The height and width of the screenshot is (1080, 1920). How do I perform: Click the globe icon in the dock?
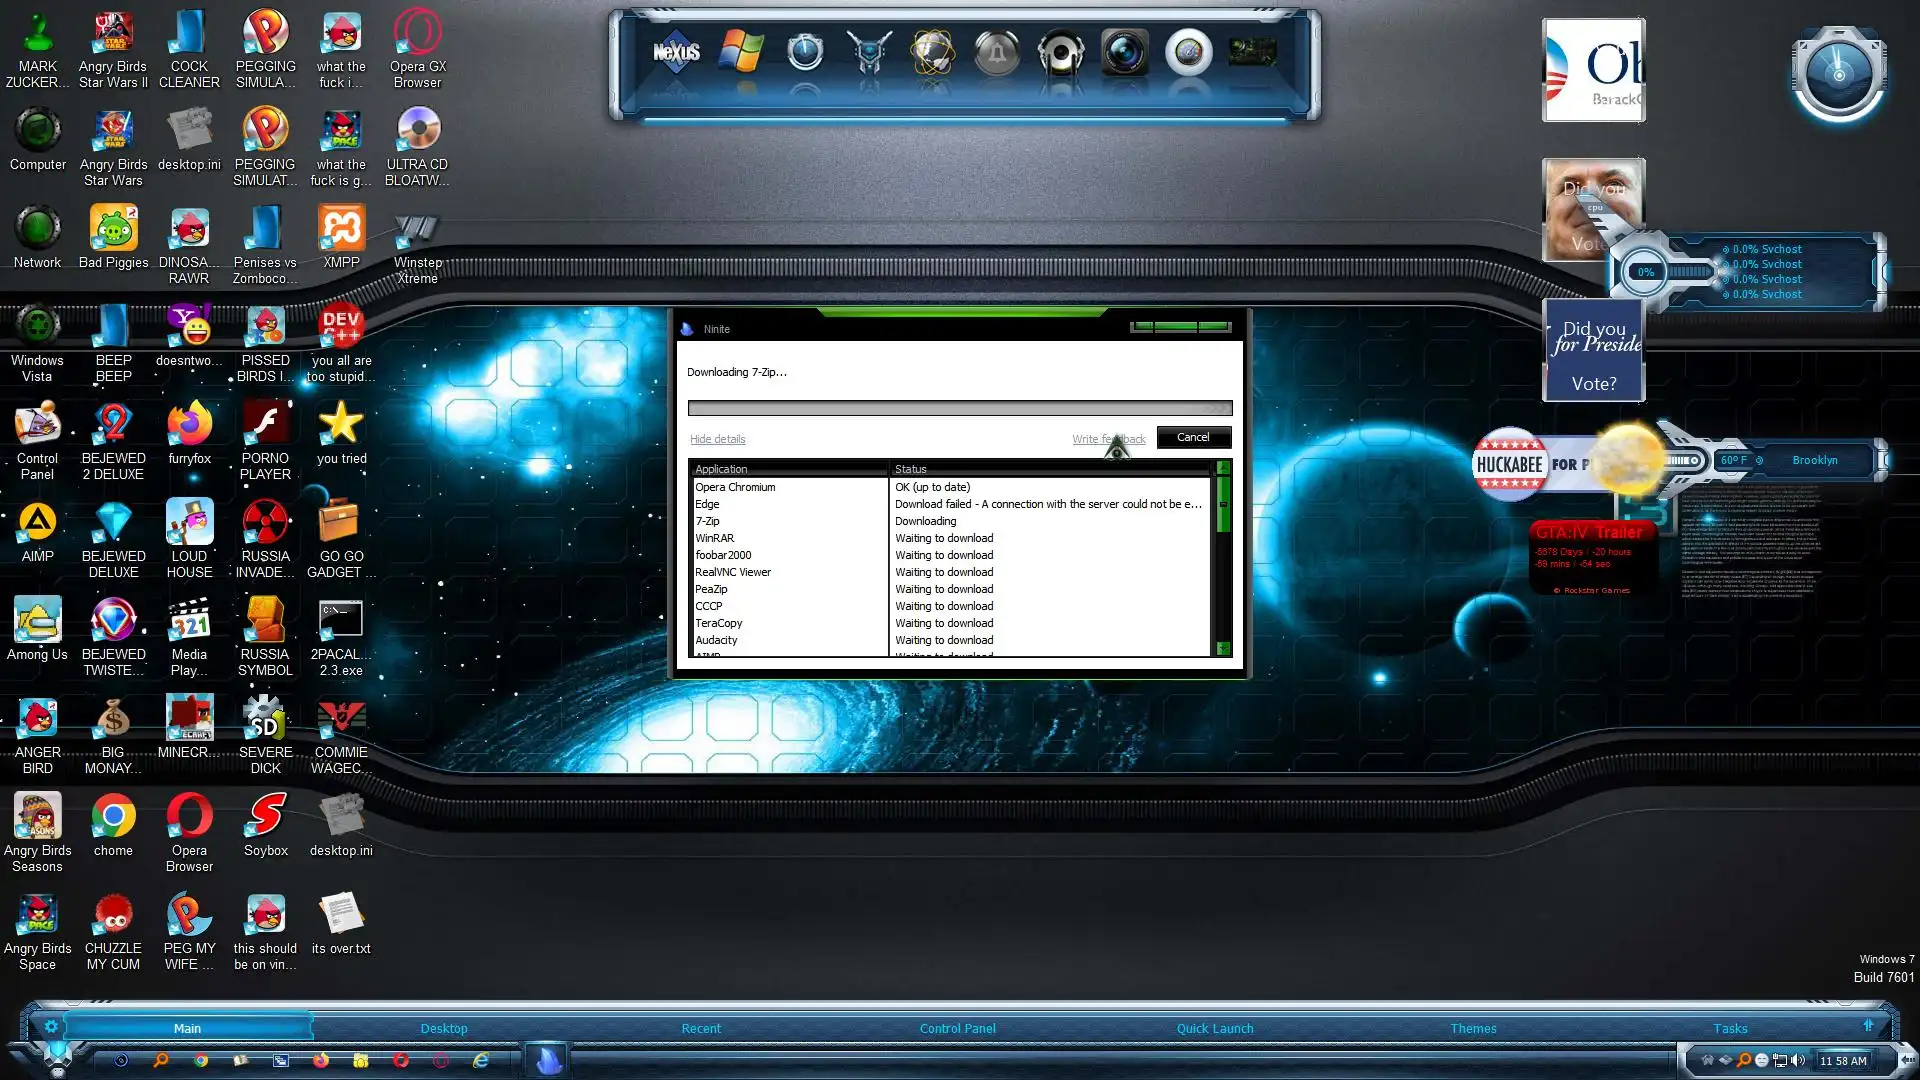tap(932, 53)
